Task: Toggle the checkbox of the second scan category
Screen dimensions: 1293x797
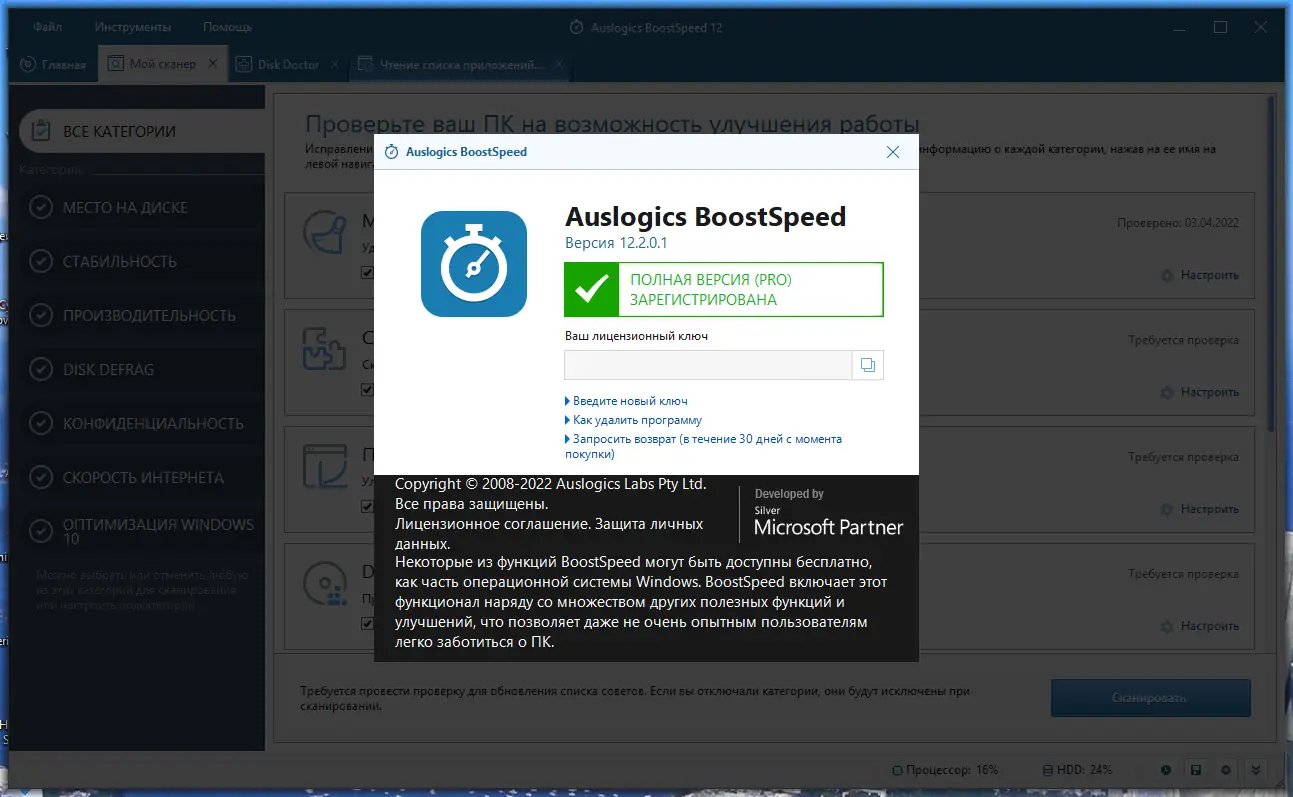Action: (366, 388)
